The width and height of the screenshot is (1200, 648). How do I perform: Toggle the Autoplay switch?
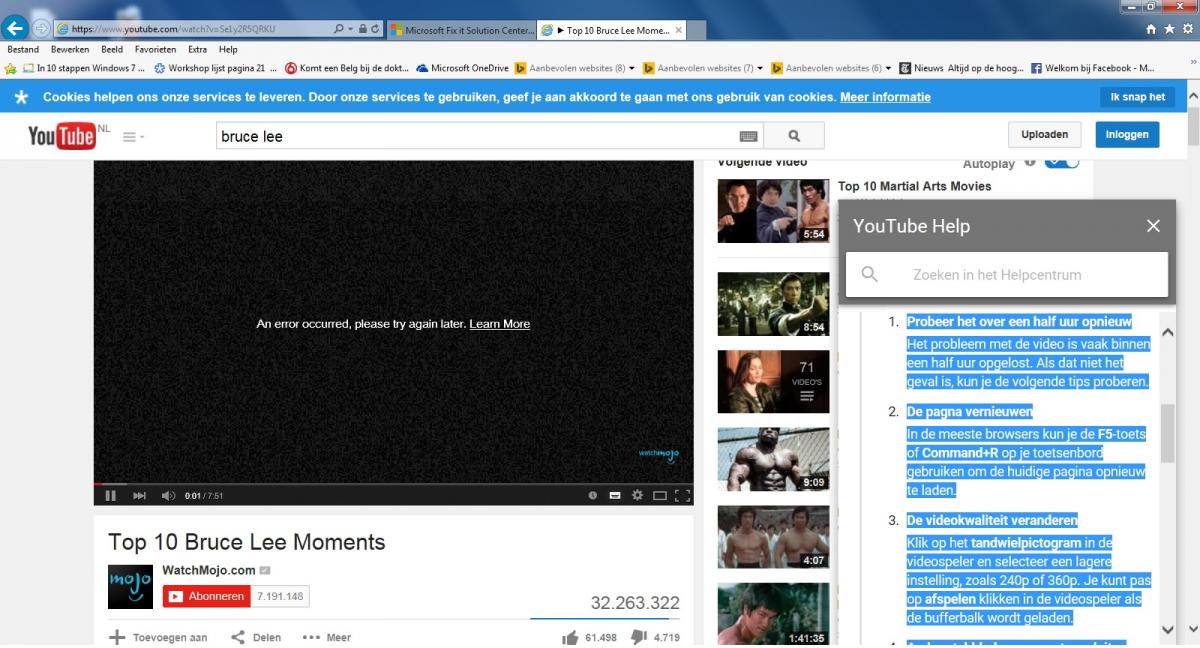point(1061,163)
